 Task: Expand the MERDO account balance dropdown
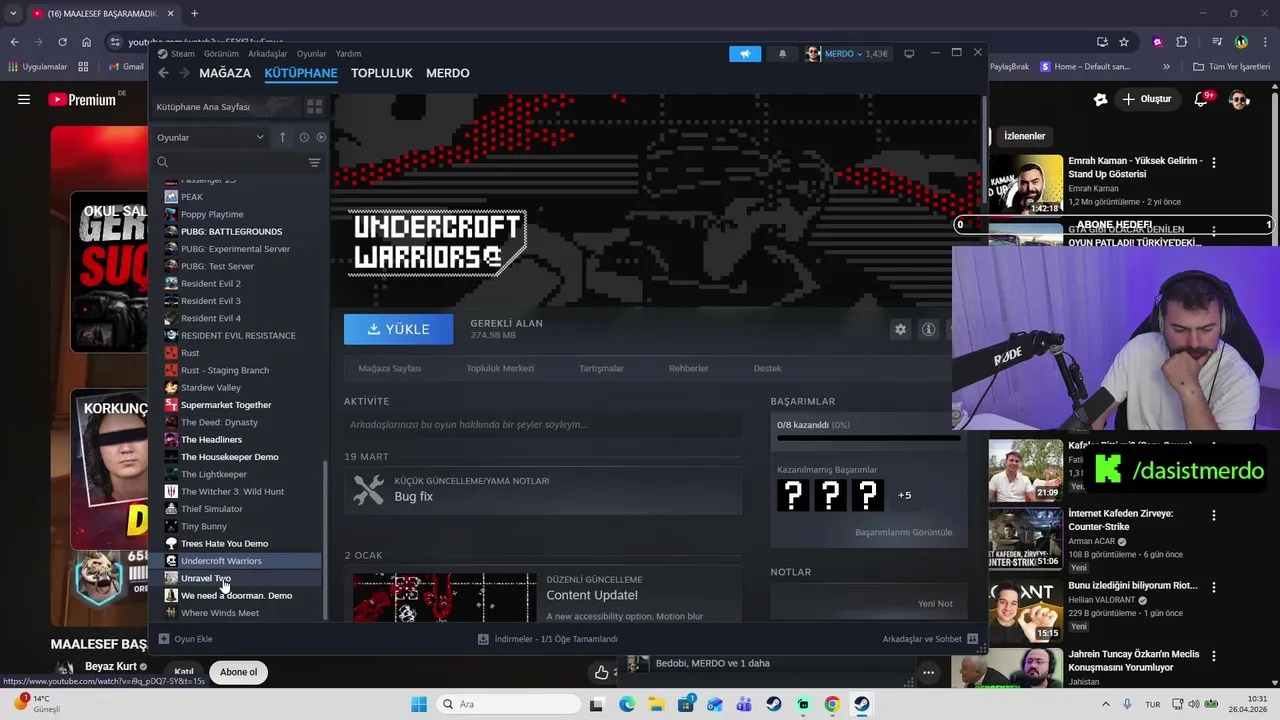point(855,54)
